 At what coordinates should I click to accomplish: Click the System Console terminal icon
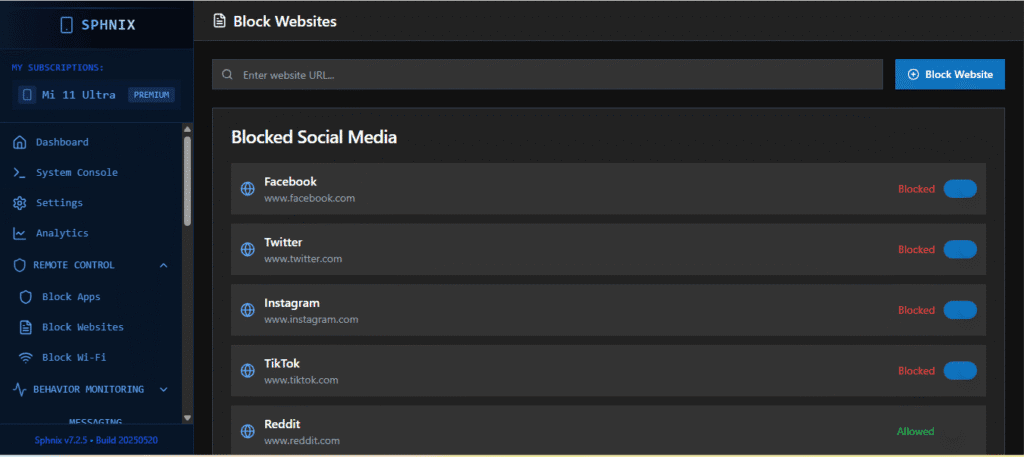20,173
